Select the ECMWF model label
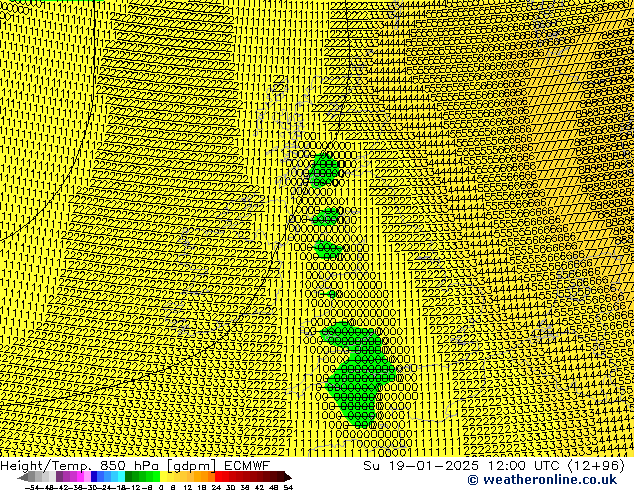This screenshot has height=490, width=634. point(248,465)
